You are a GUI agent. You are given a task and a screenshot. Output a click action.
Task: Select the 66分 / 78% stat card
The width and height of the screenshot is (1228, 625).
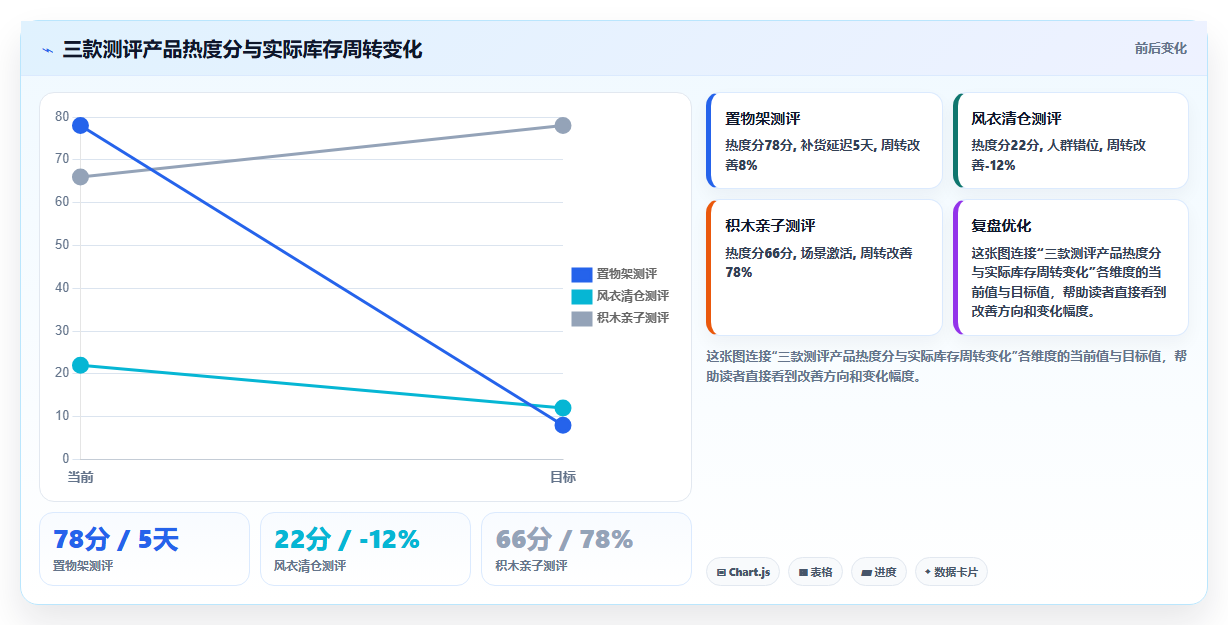(586, 549)
